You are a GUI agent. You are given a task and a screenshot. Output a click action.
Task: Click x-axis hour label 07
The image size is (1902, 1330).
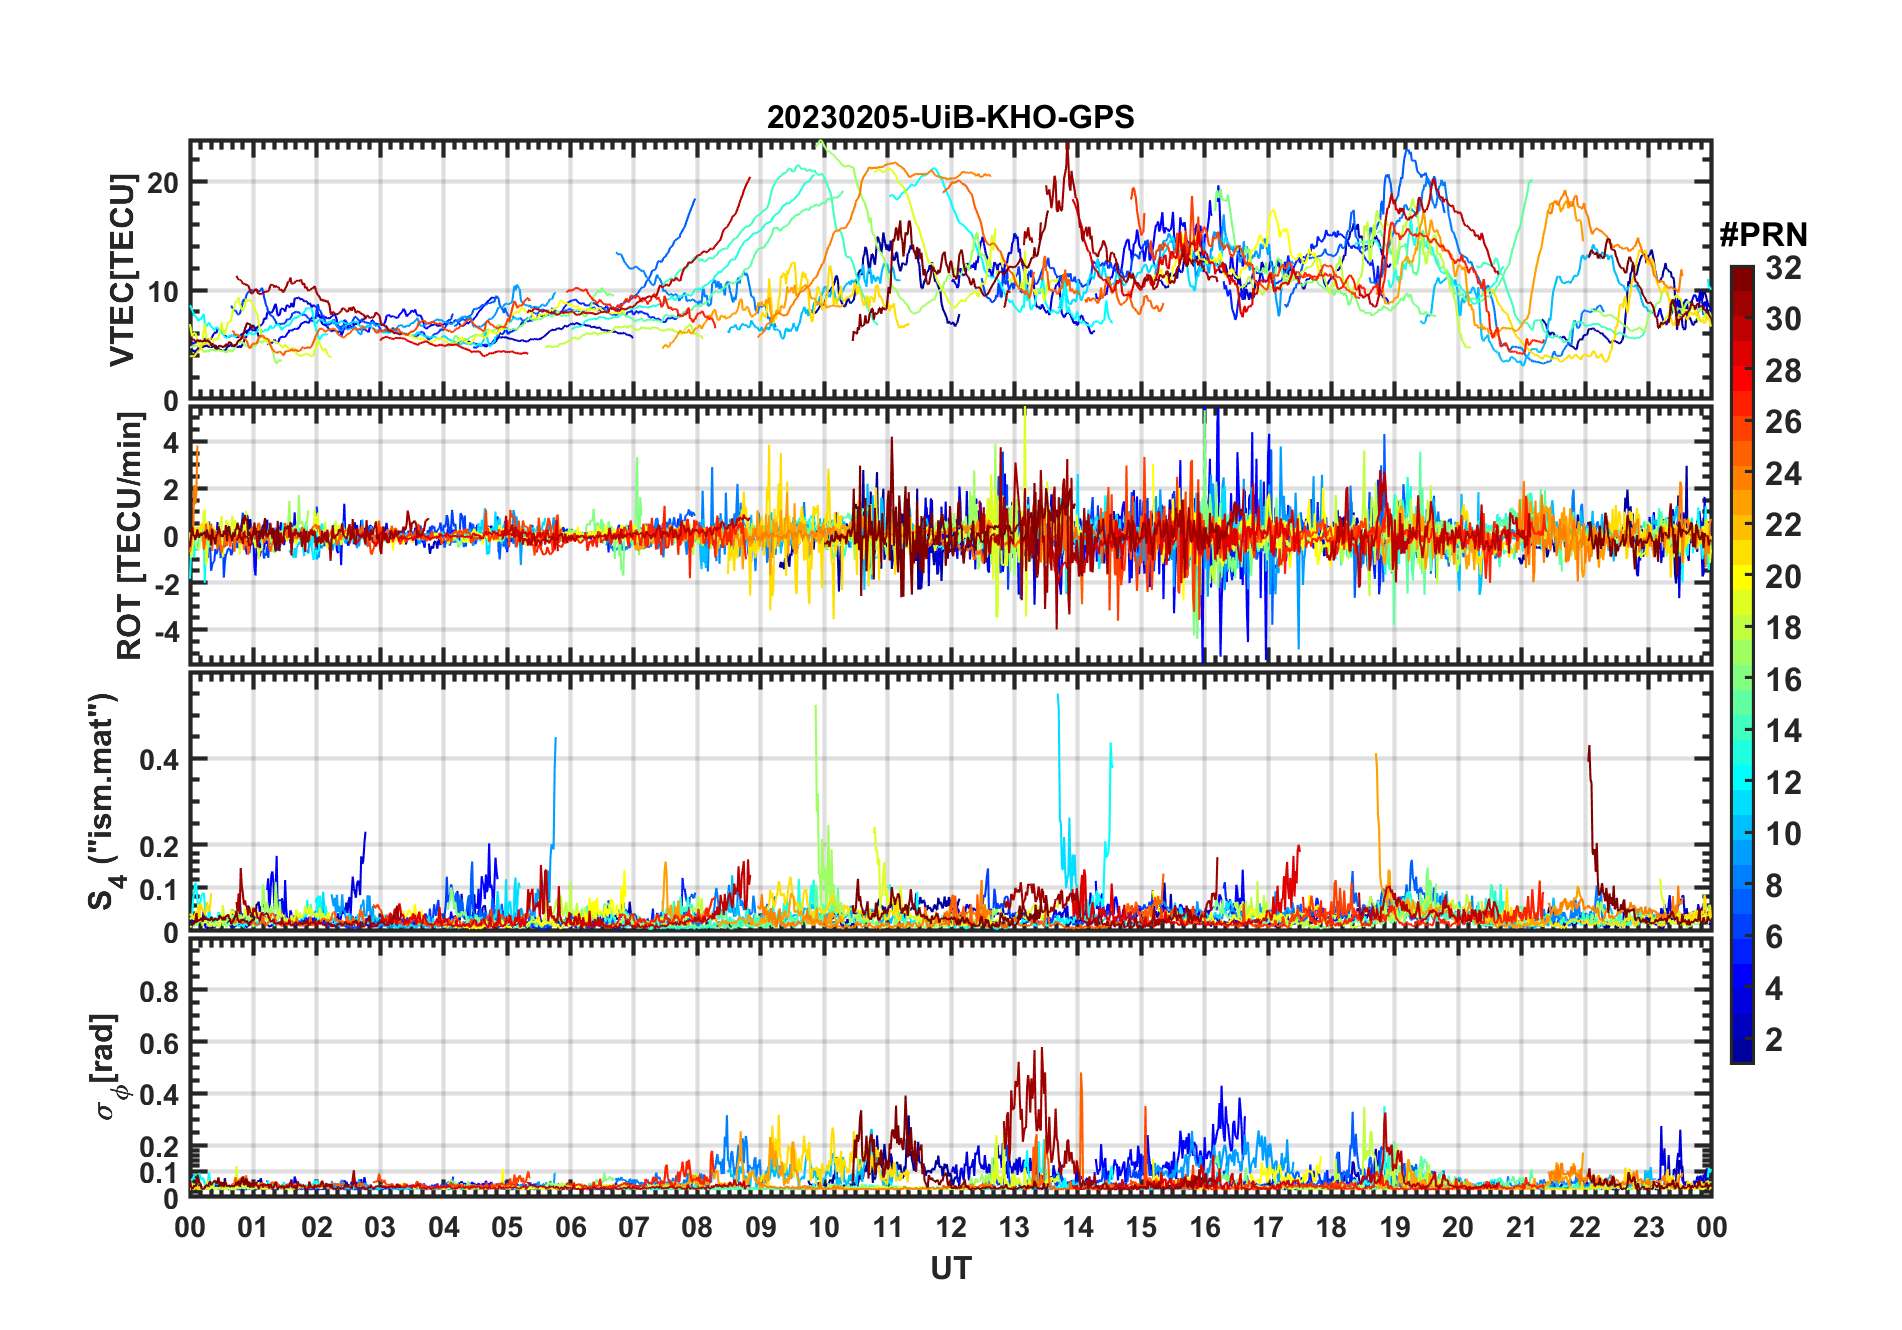[x=634, y=1227]
